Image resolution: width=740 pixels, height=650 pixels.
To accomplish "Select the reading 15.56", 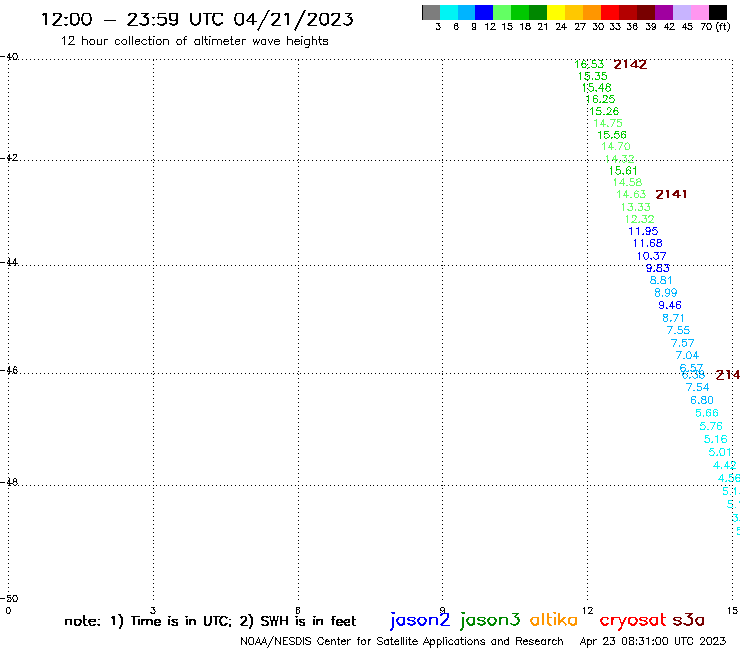I will pos(612,135).
